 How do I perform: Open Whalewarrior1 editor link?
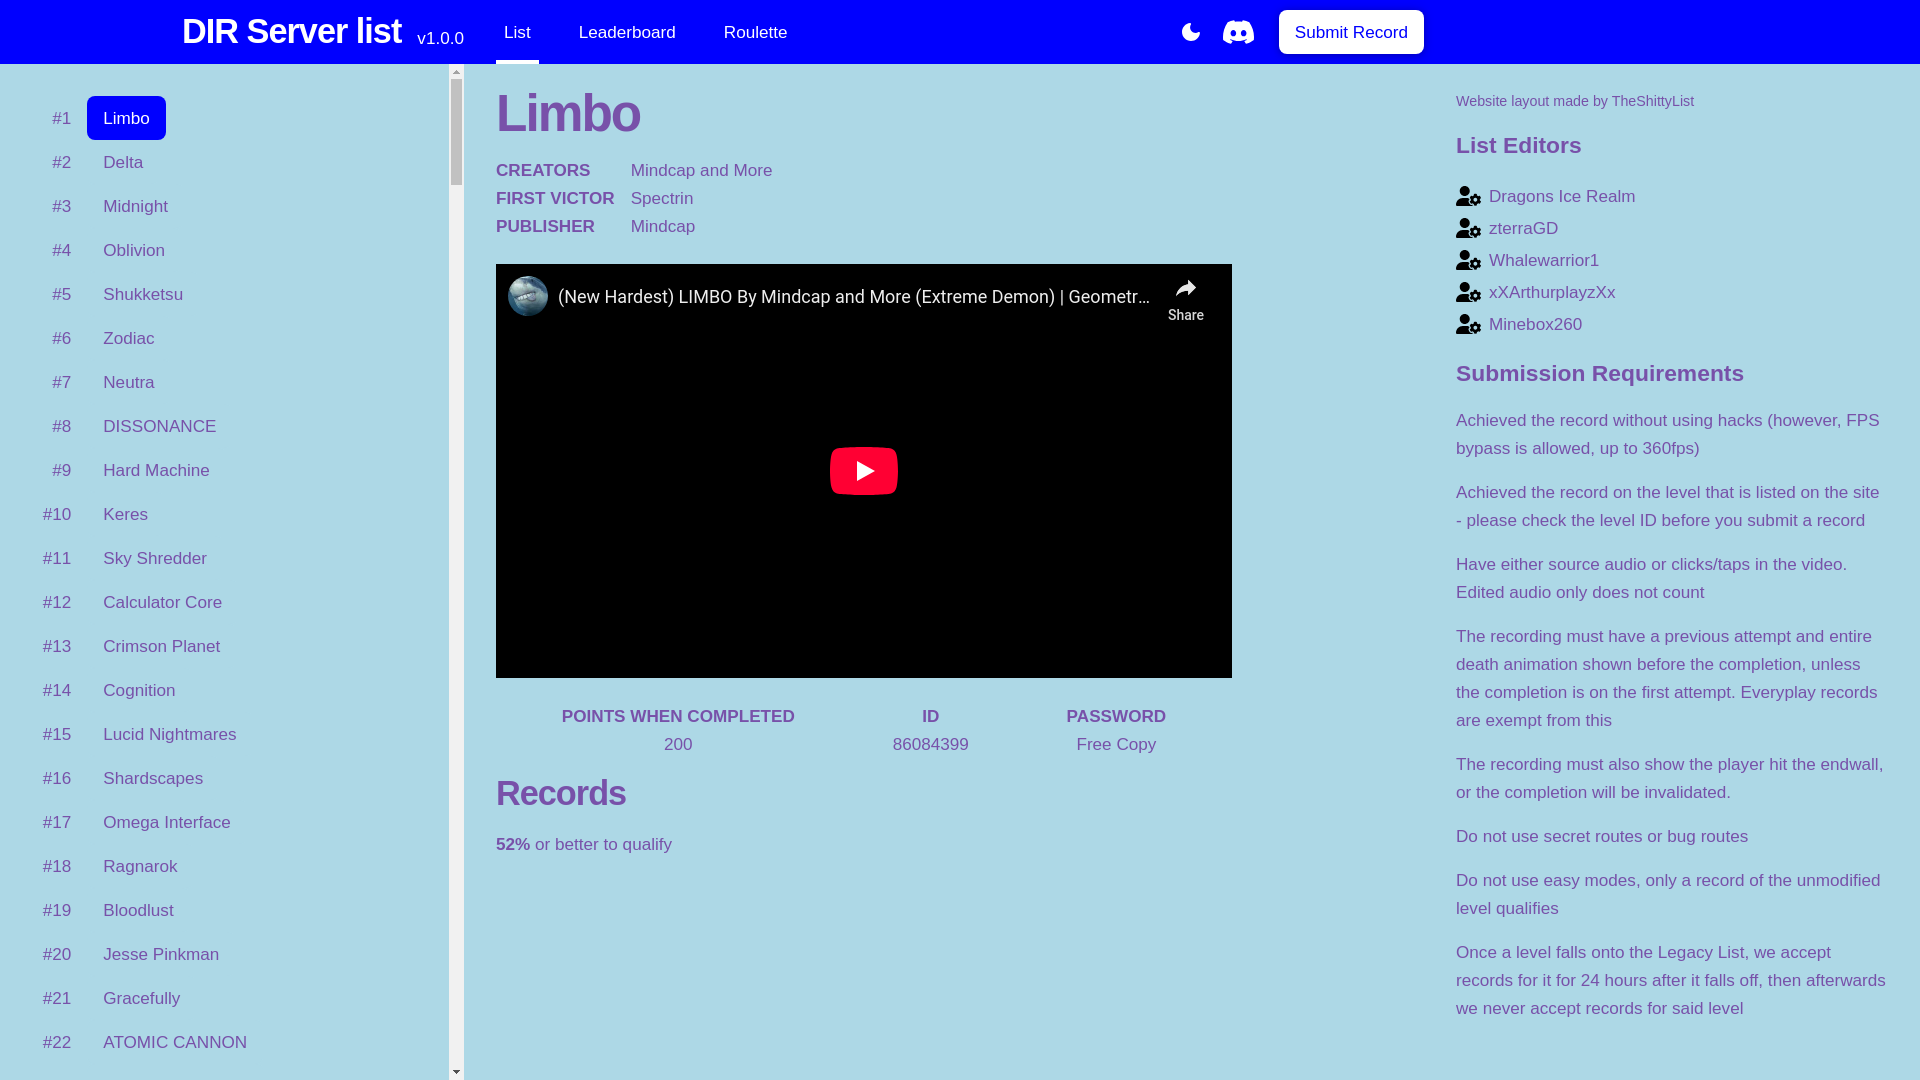coord(1544,261)
